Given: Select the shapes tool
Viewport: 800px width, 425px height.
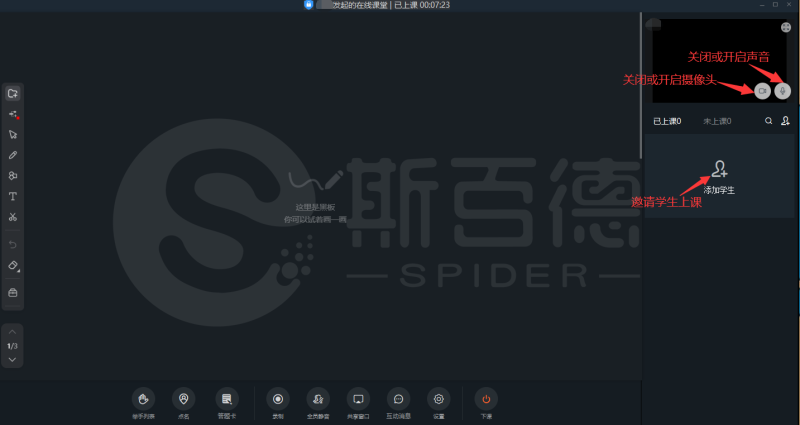Looking at the screenshot, I should [x=13, y=176].
